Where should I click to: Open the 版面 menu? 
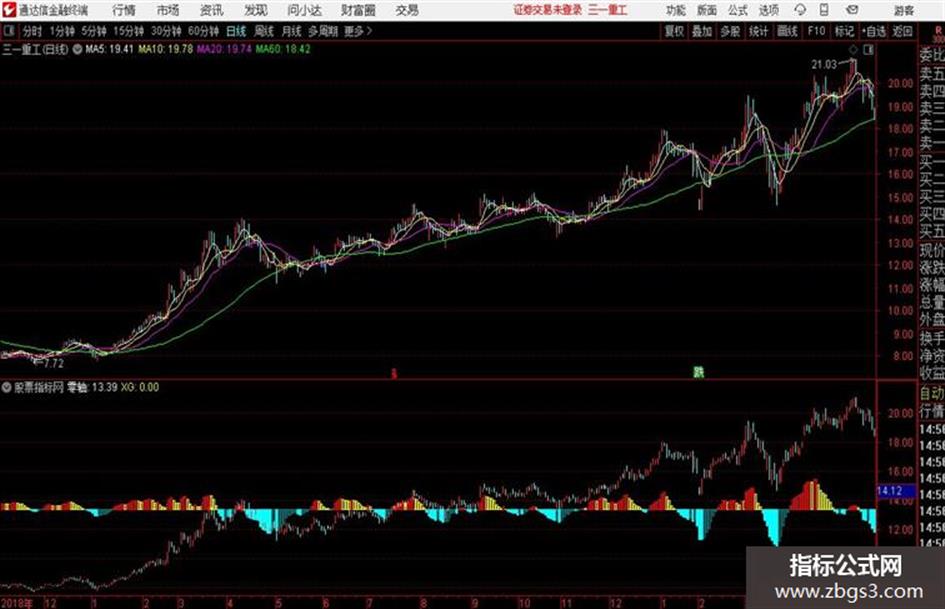(707, 10)
